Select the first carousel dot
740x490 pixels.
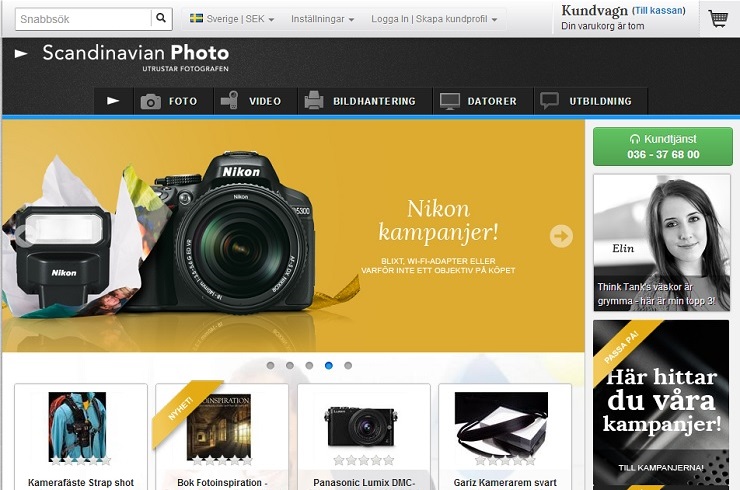click(x=270, y=365)
